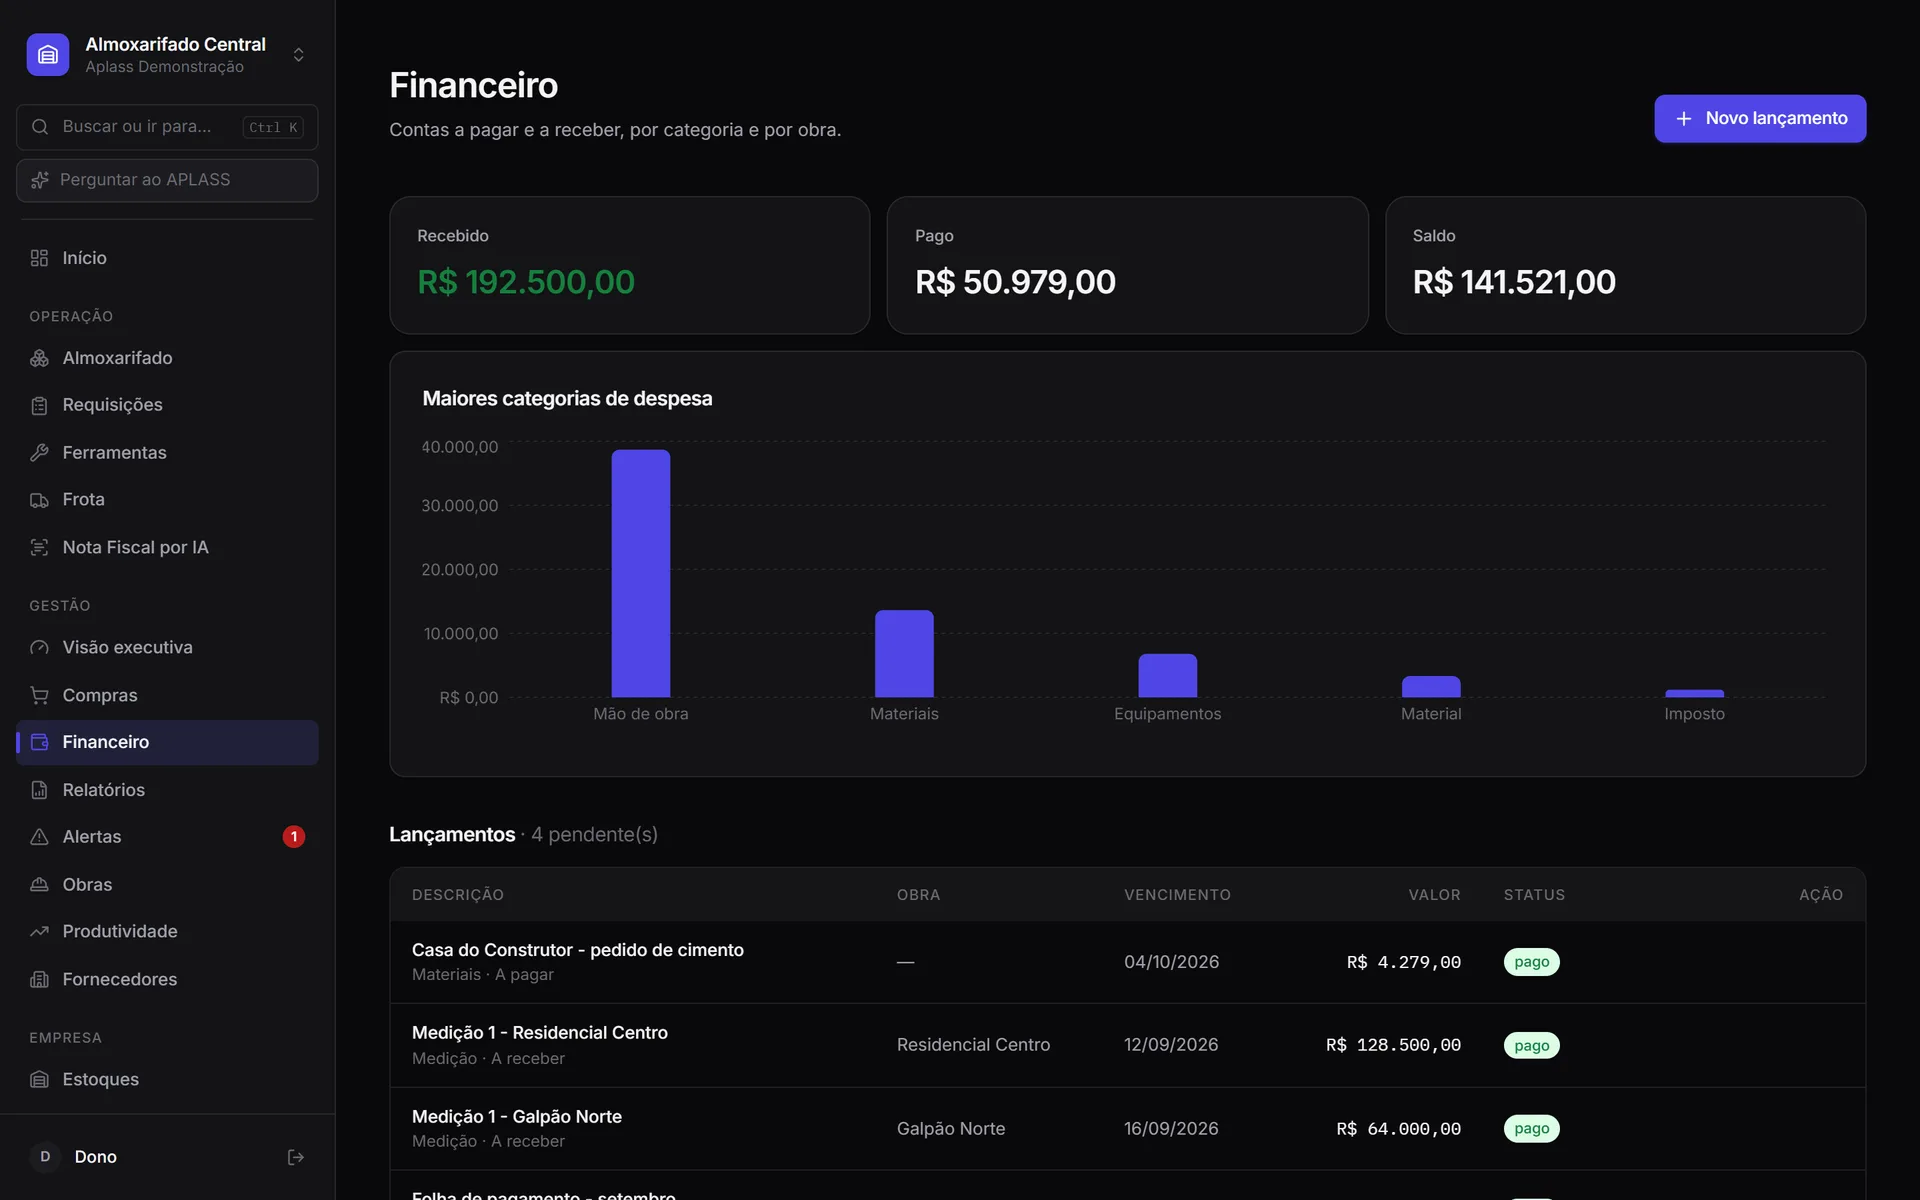Click the VENCIMENTO column header
1920x1200 pixels.
coord(1177,895)
